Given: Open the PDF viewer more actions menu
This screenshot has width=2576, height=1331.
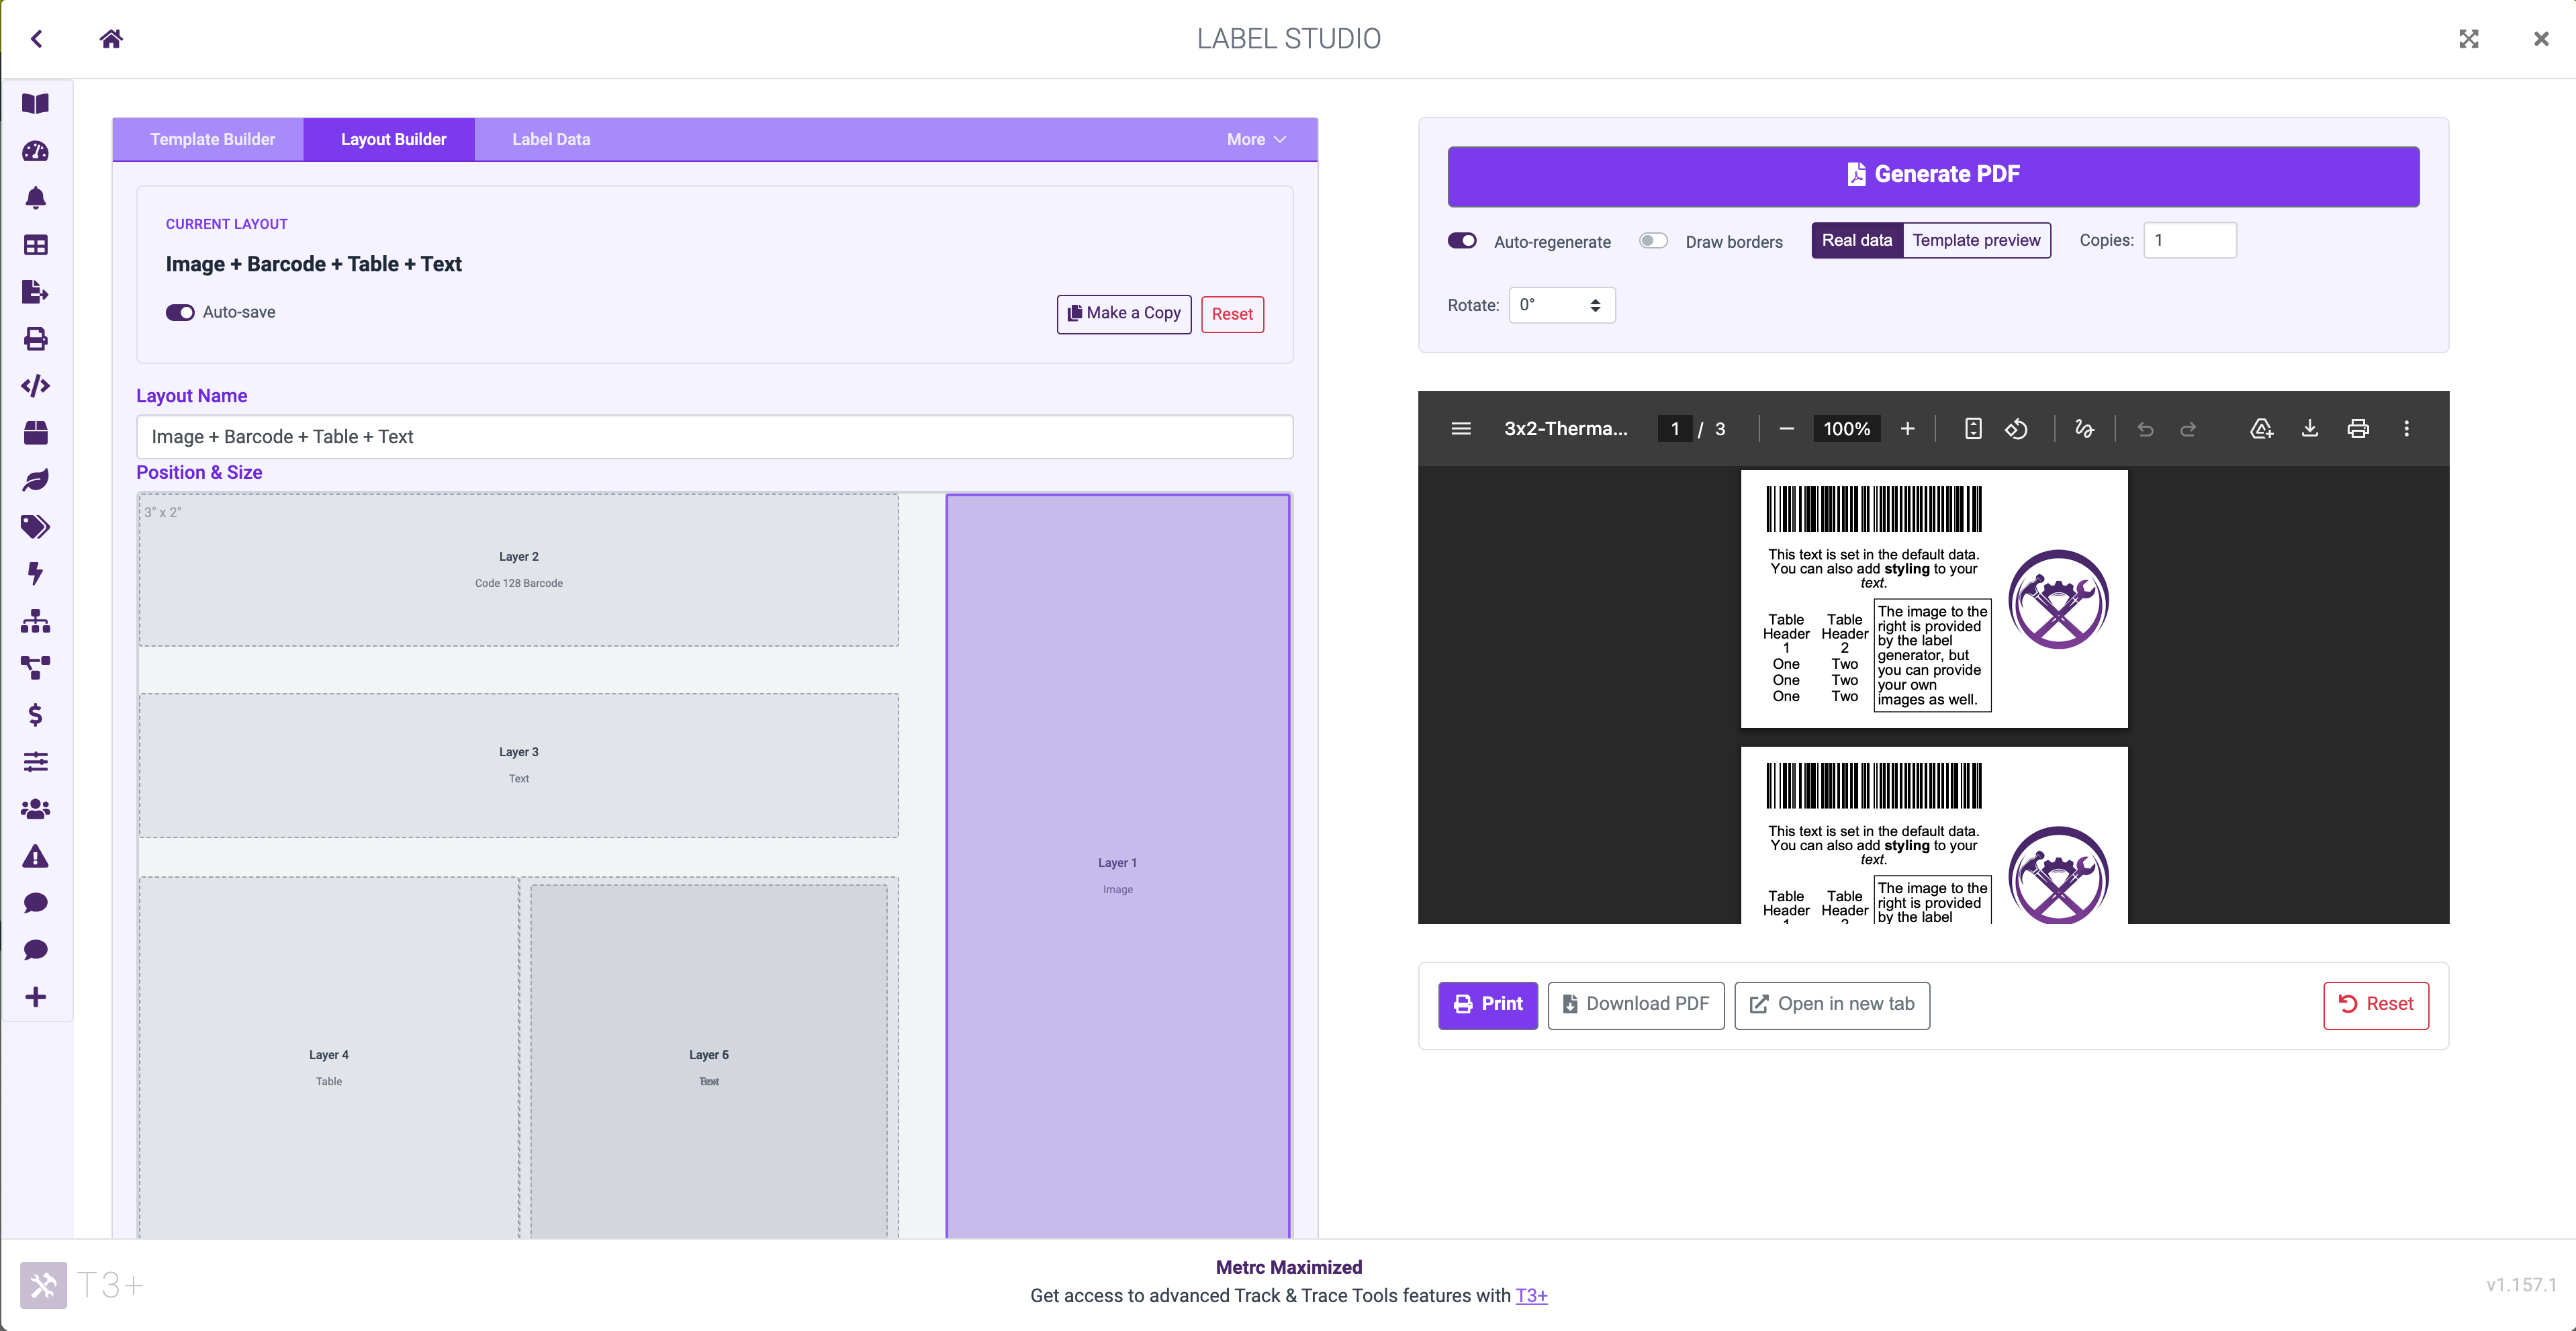Looking at the screenshot, I should point(2407,429).
